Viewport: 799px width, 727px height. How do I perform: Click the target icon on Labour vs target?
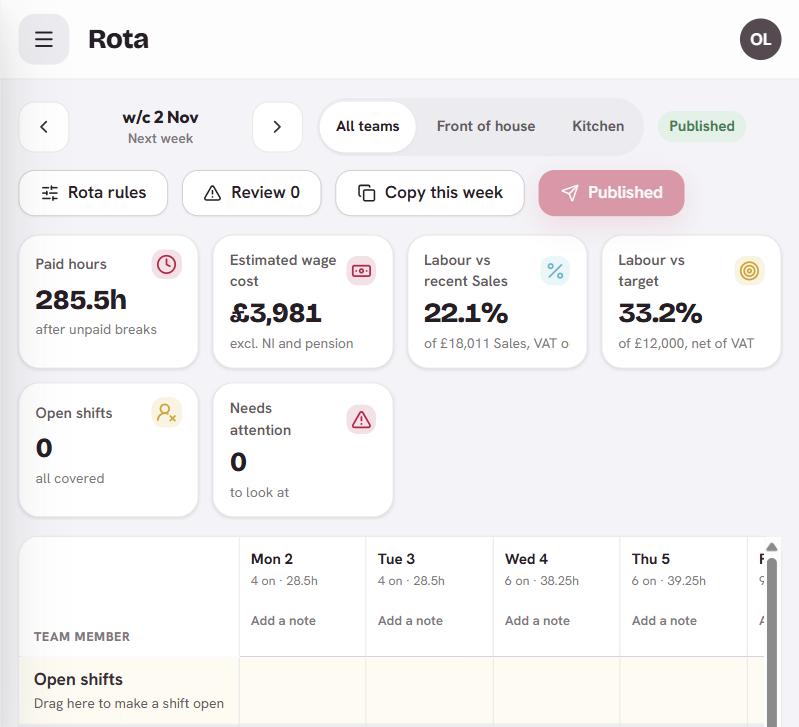(750, 271)
